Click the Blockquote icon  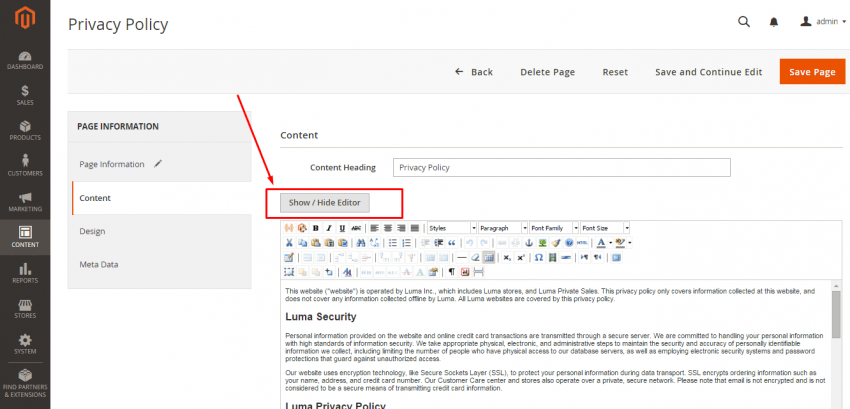(x=452, y=242)
